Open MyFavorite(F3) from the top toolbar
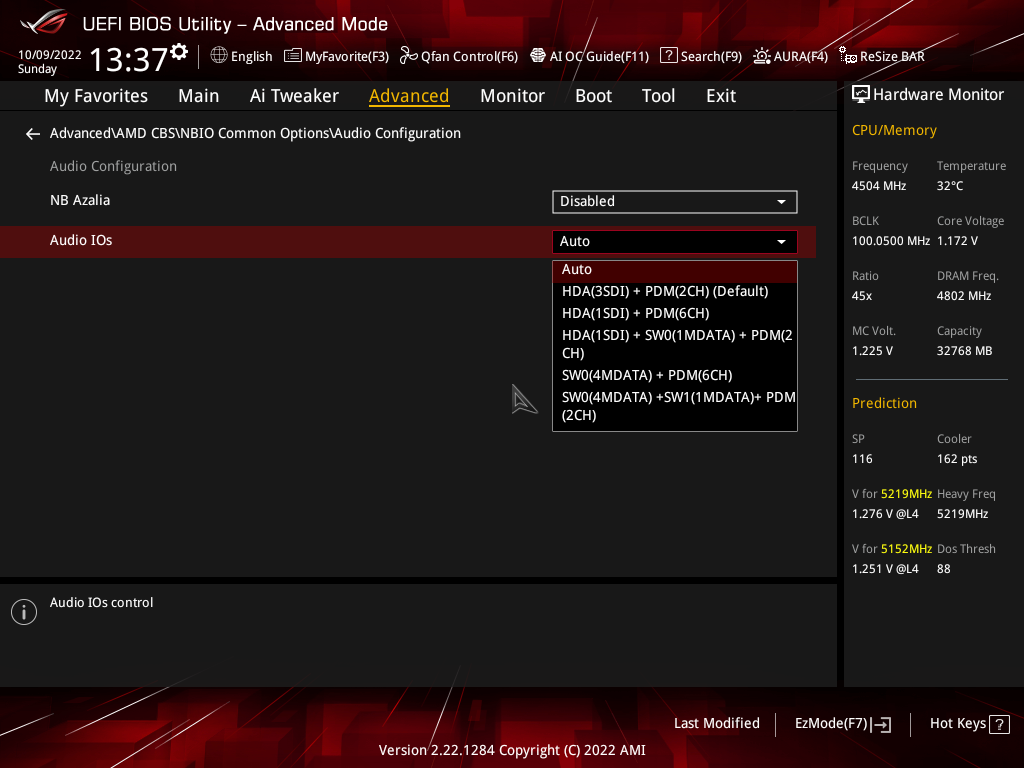Image resolution: width=1024 pixels, height=768 pixels. click(336, 56)
